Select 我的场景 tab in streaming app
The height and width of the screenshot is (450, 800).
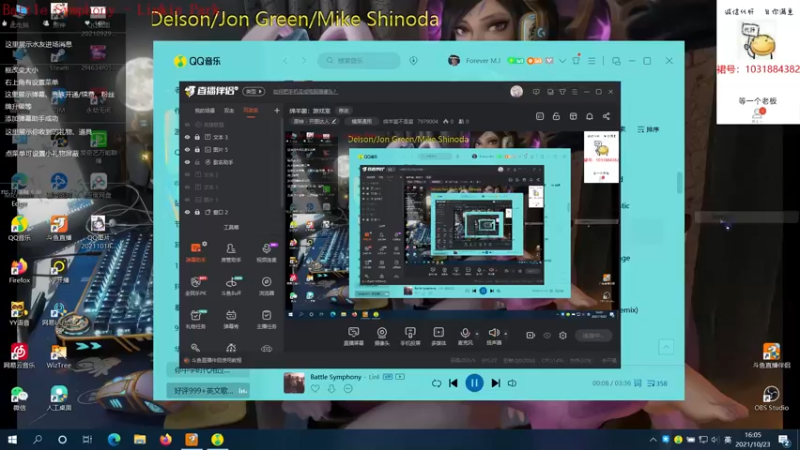pos(205,111)
